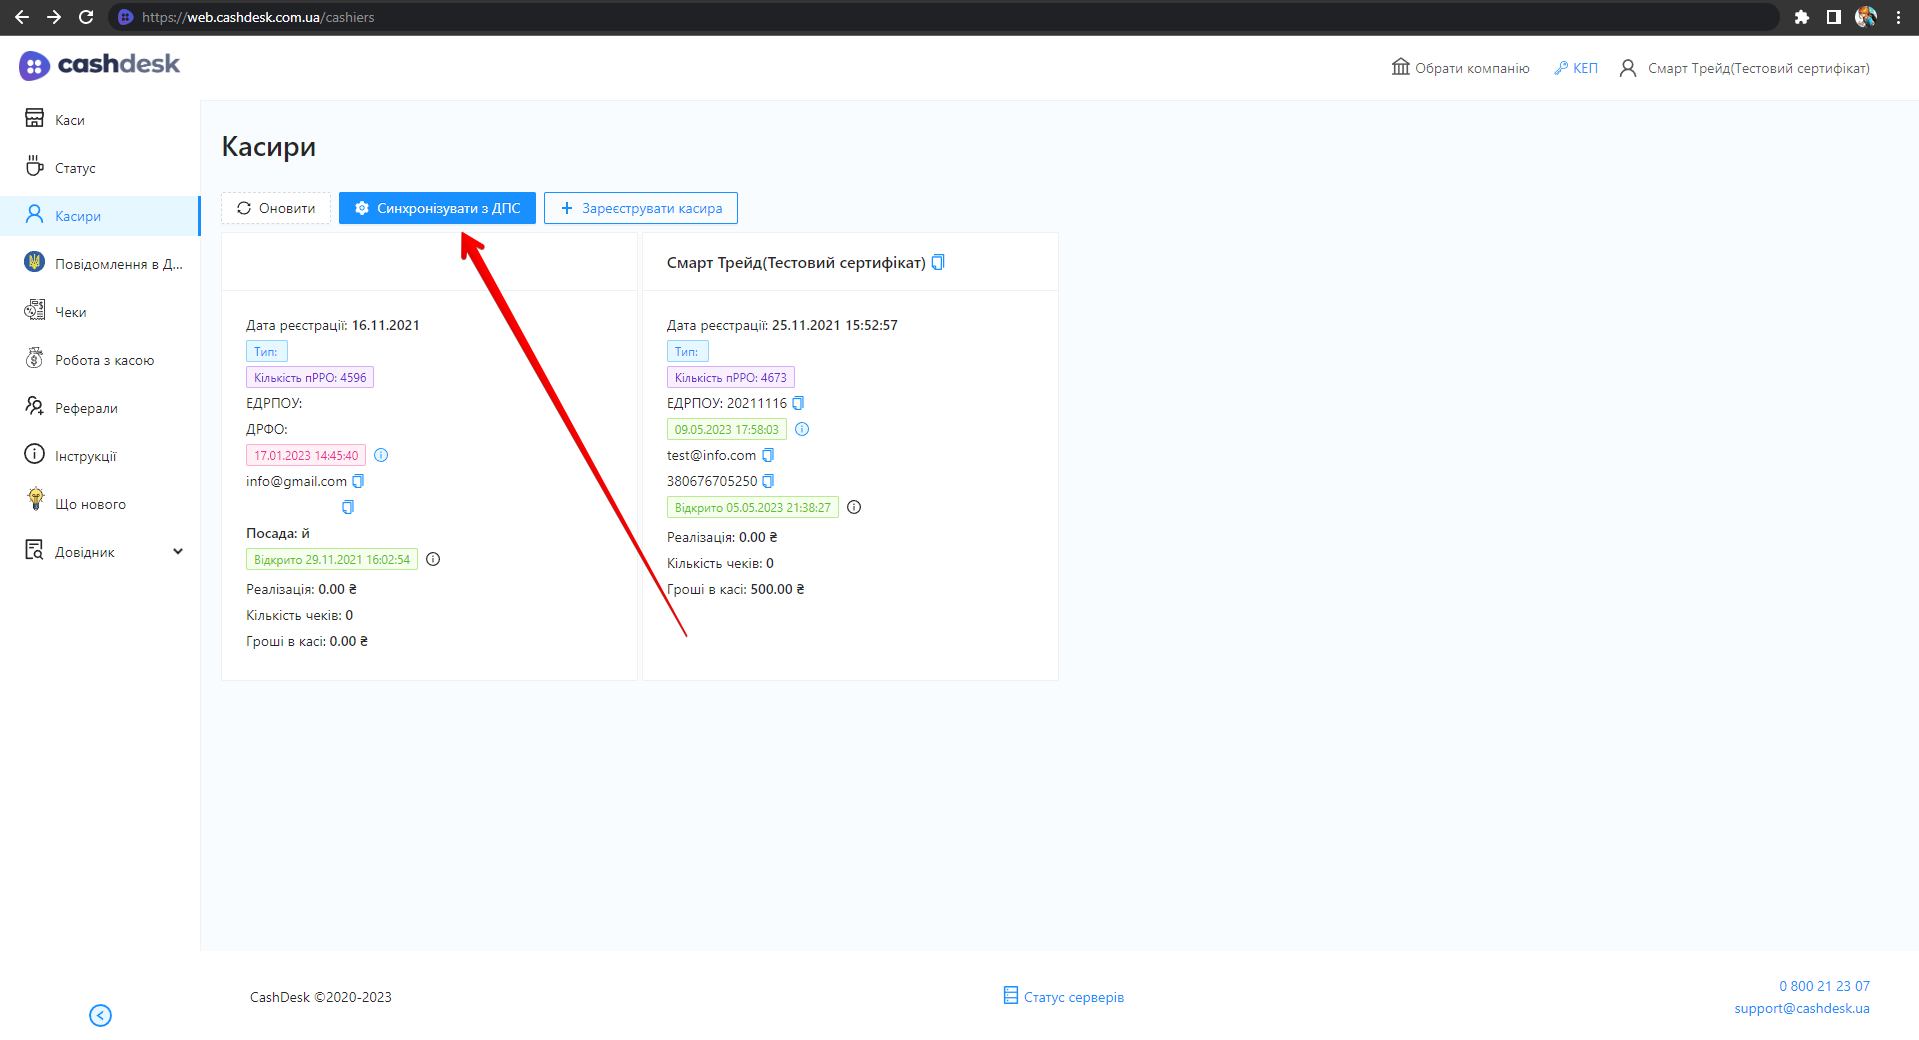Copy the ЄДРПОУ code 20211116
The width and height of the screenshot is (1919, 1040).
click(798, 403)
